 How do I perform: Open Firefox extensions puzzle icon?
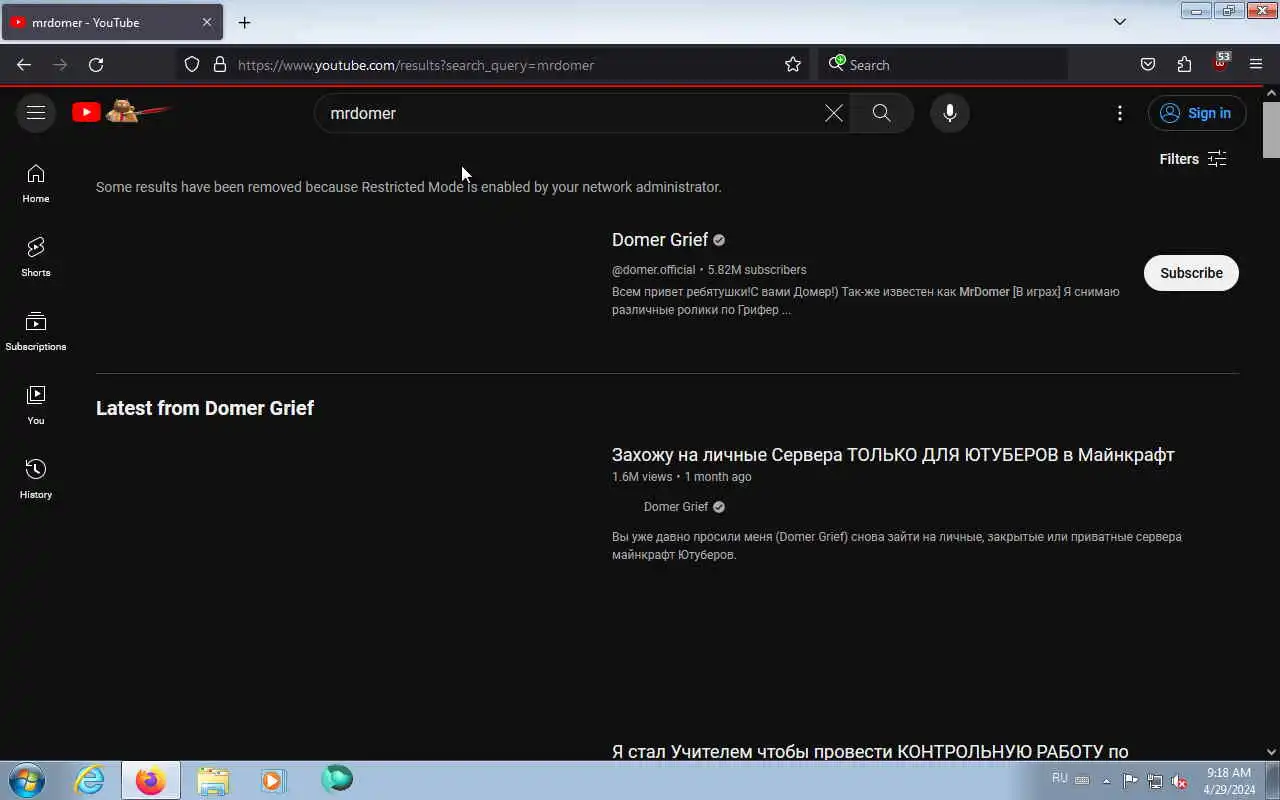pos(1184,65)
